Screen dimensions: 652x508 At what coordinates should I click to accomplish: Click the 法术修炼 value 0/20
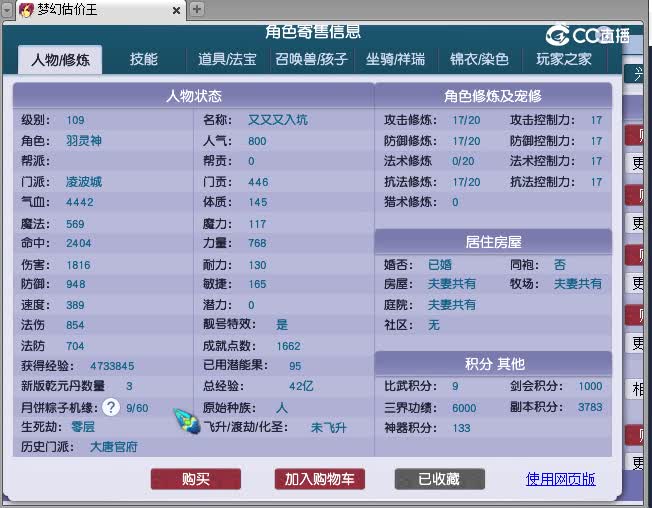point(463,161)
